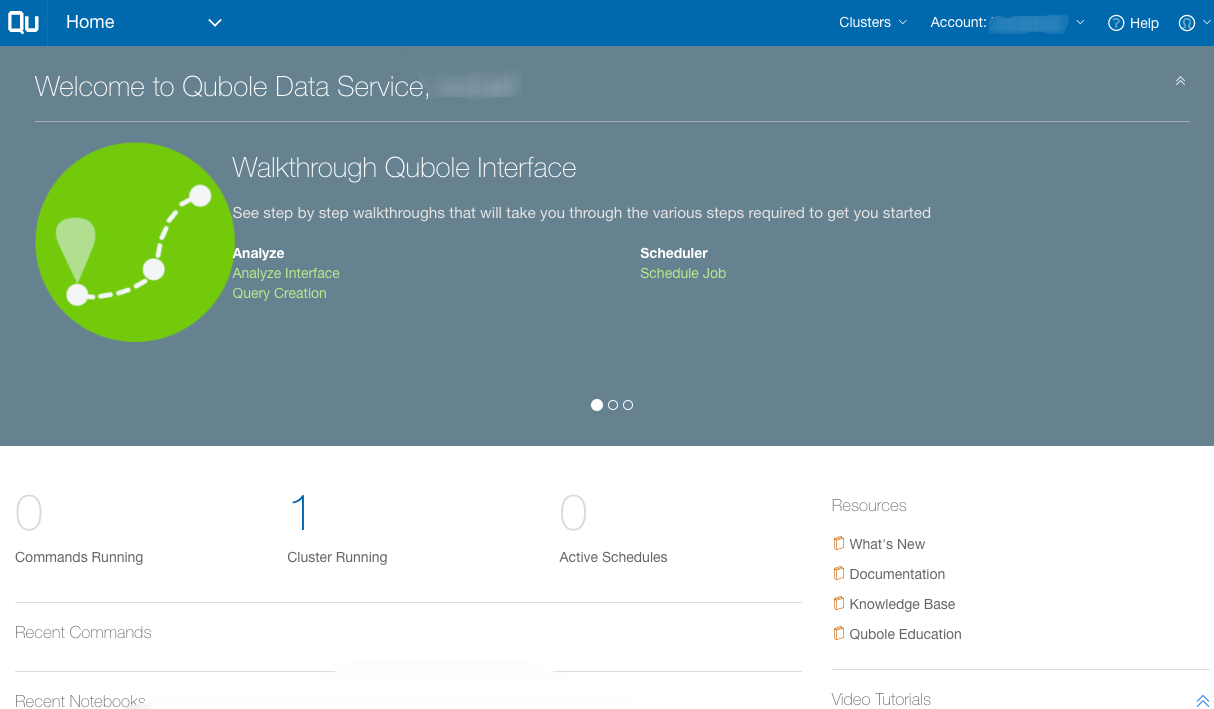Click the Commands Running count of 0
The width and height of the screenshot is (1214, 709).
coord(29,513)
